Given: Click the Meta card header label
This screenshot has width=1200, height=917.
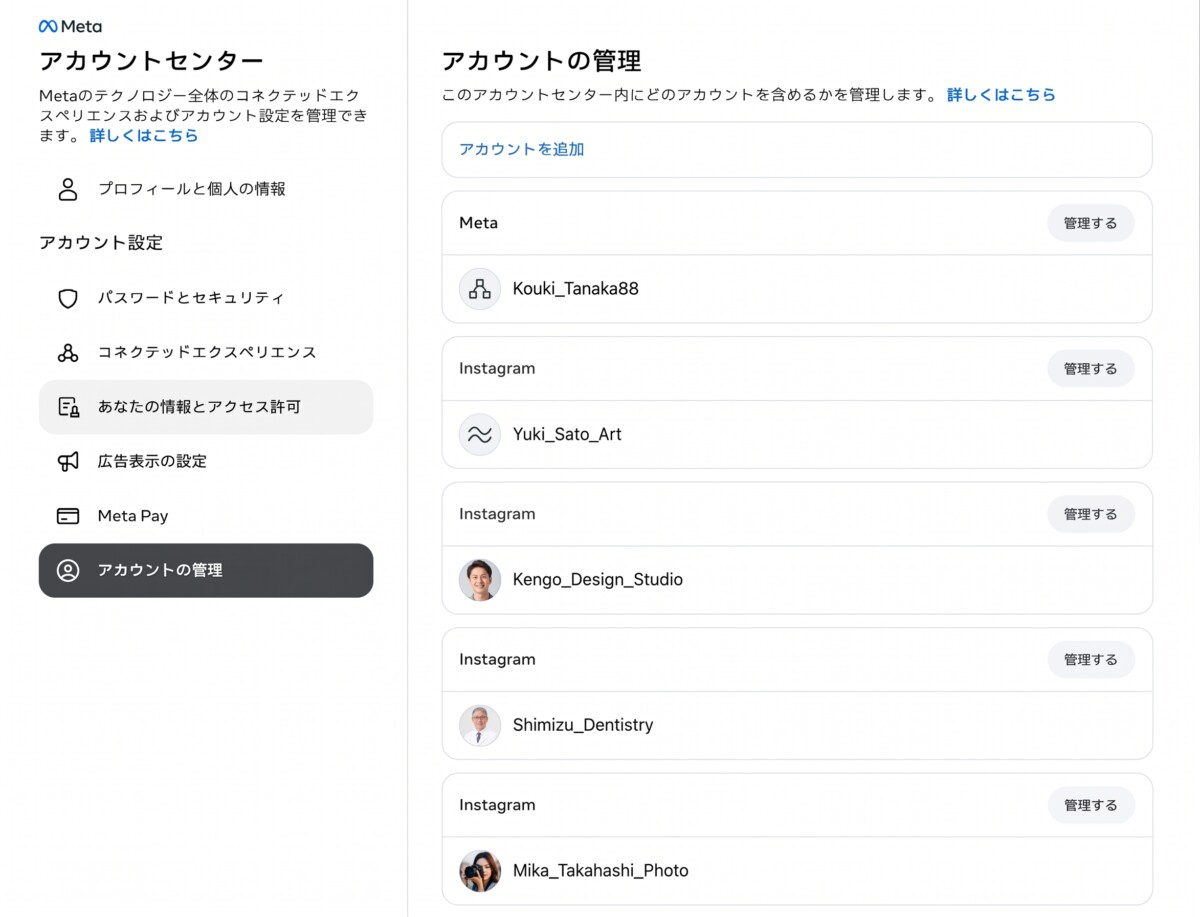Looking at the screenshot, I should click(478, 223).
